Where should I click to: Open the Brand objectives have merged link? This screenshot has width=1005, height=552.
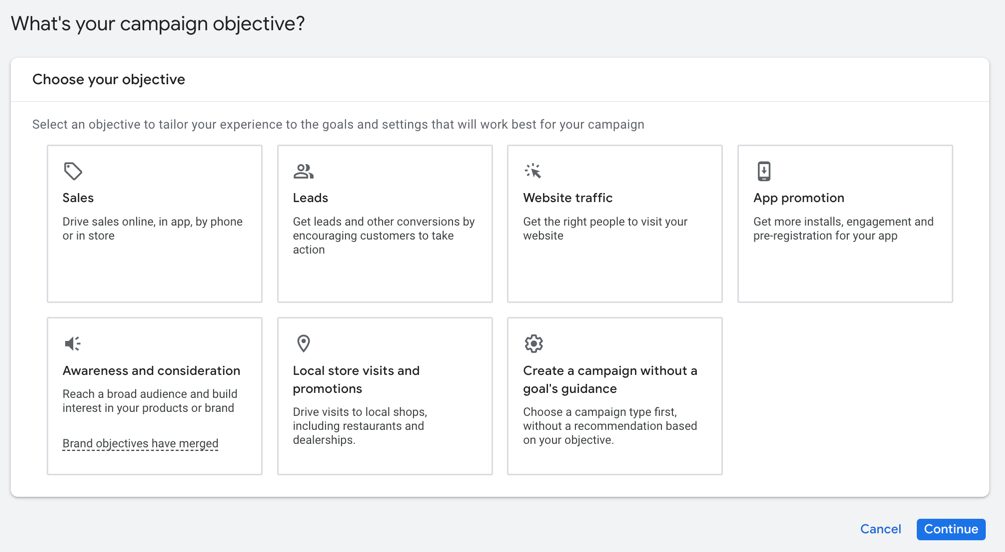point(140,444)
